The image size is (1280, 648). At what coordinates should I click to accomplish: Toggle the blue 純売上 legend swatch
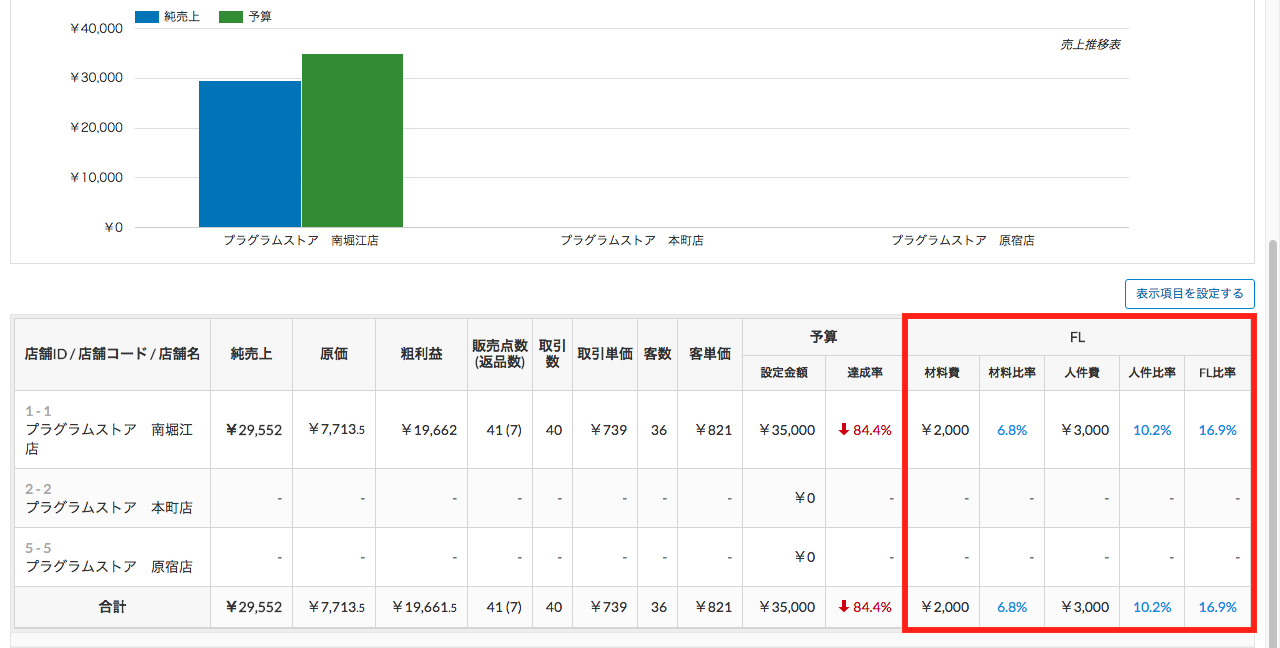click(147, 17)
